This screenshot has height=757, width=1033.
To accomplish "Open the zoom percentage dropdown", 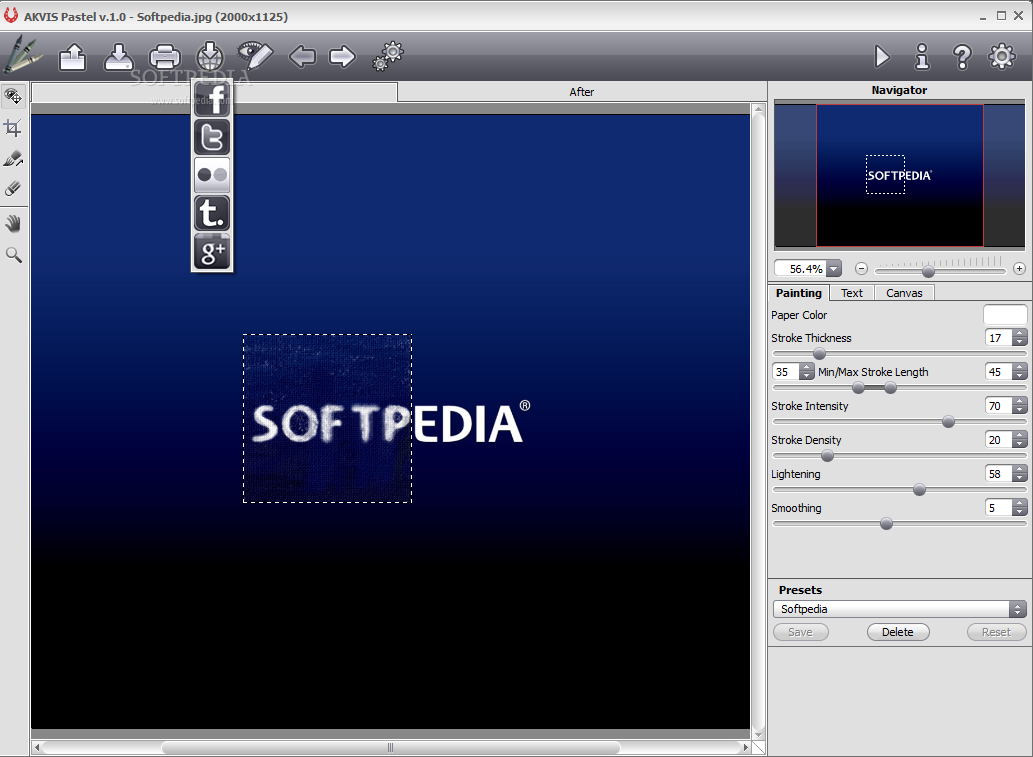I will coord(834,269).
